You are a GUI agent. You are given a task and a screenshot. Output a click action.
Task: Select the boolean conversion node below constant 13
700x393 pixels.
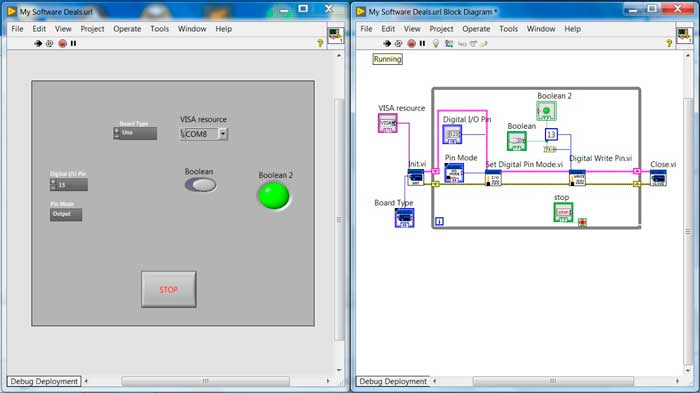(x=550, y=149)
